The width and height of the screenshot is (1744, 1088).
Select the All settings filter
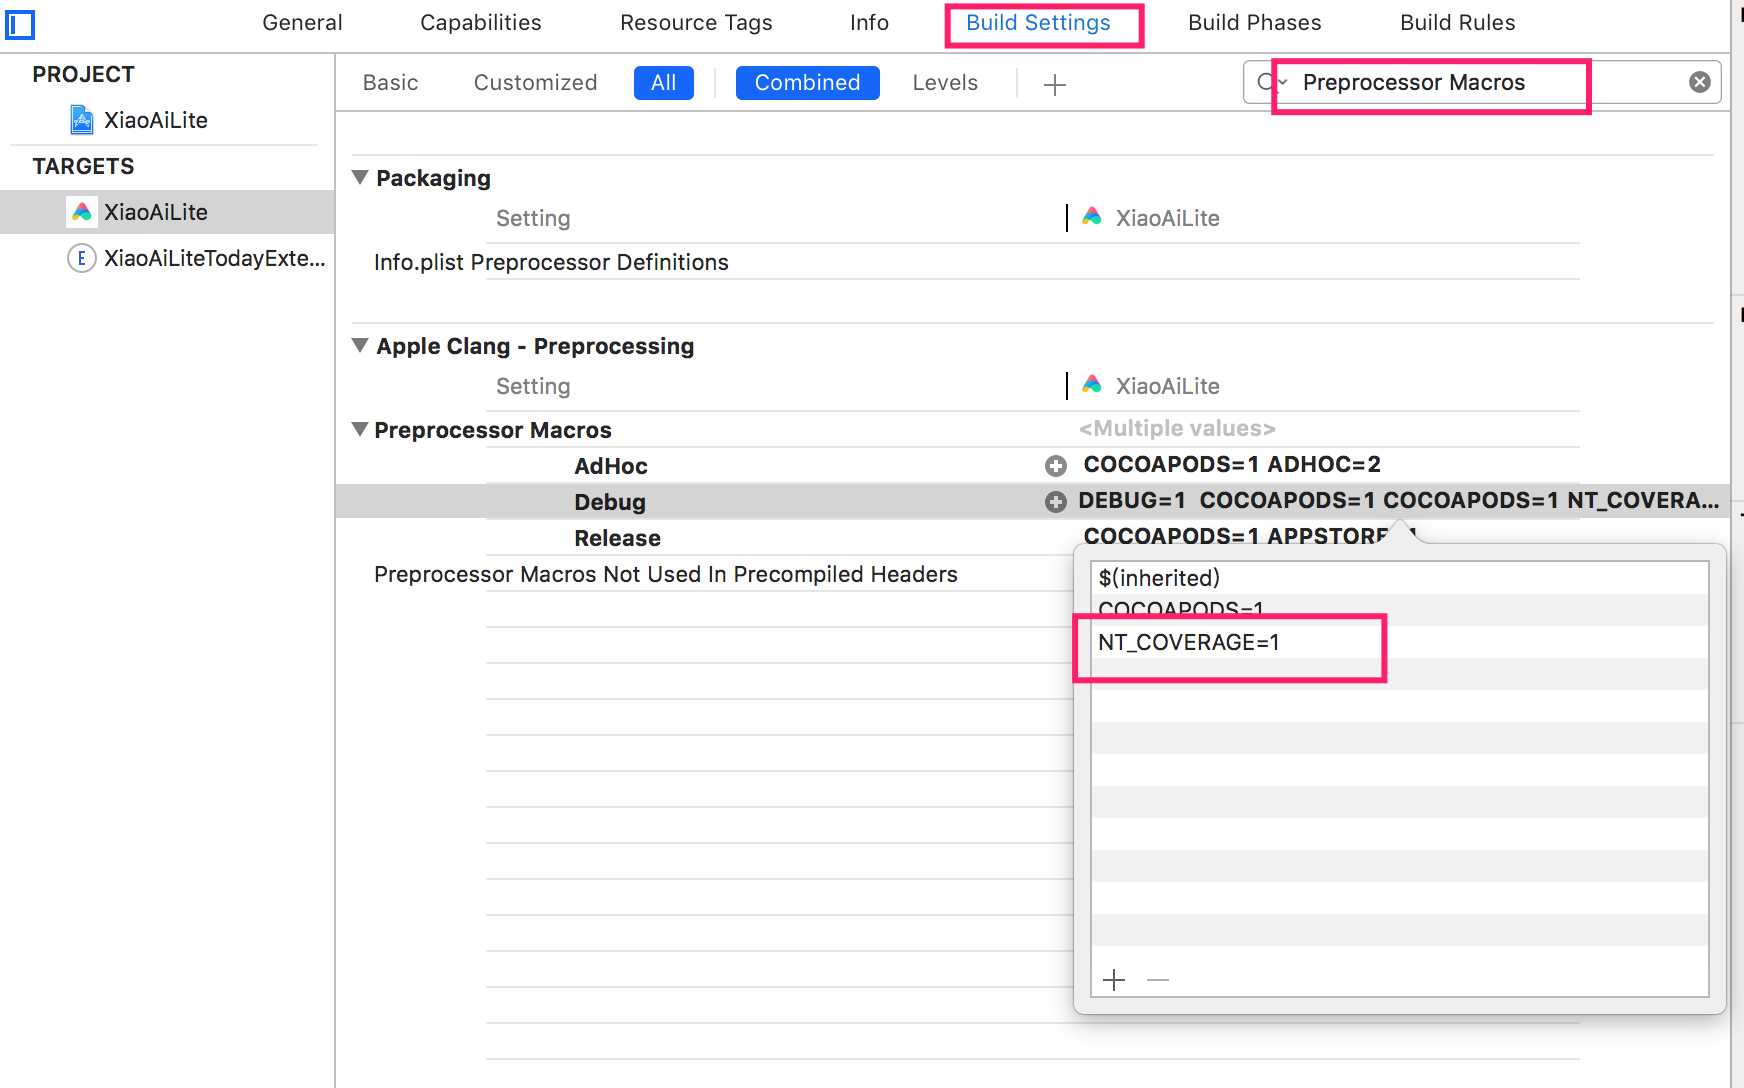(x=664, y=83)
